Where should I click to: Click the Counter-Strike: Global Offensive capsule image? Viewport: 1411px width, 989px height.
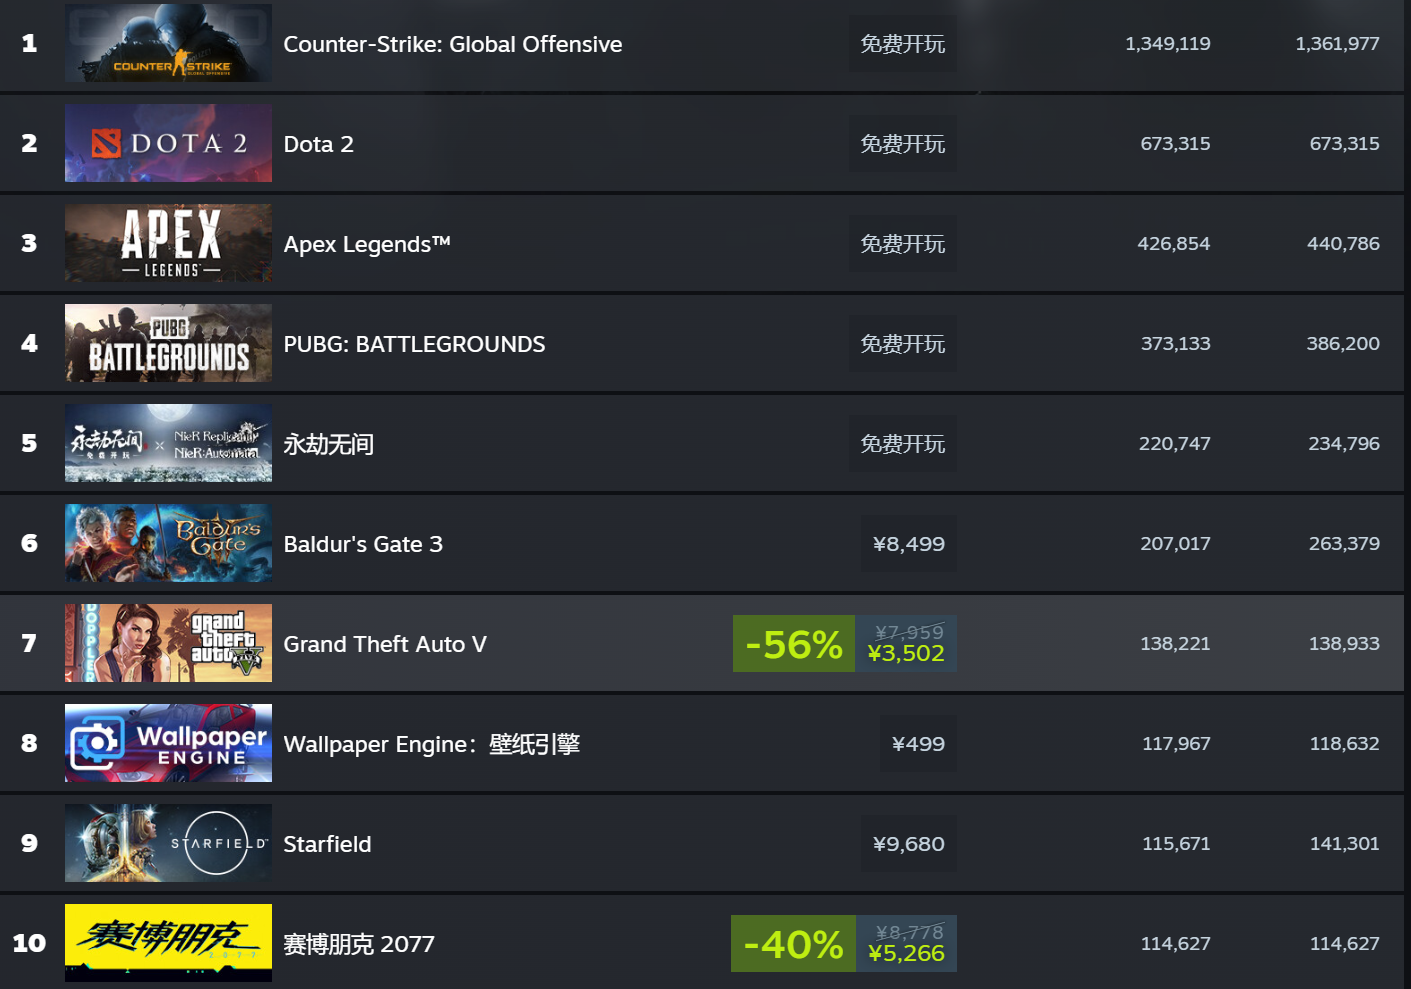click(168, 43)
